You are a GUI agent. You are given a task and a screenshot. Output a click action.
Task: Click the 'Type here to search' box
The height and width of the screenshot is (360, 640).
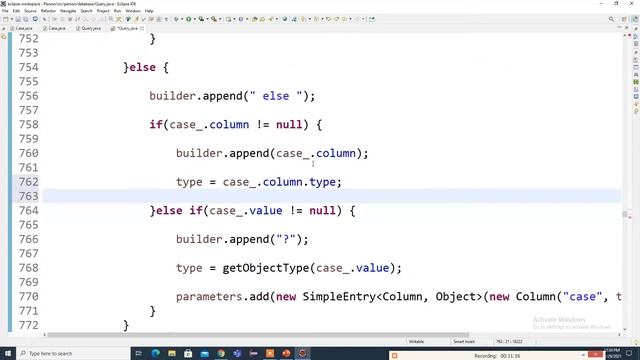[73, 353]
